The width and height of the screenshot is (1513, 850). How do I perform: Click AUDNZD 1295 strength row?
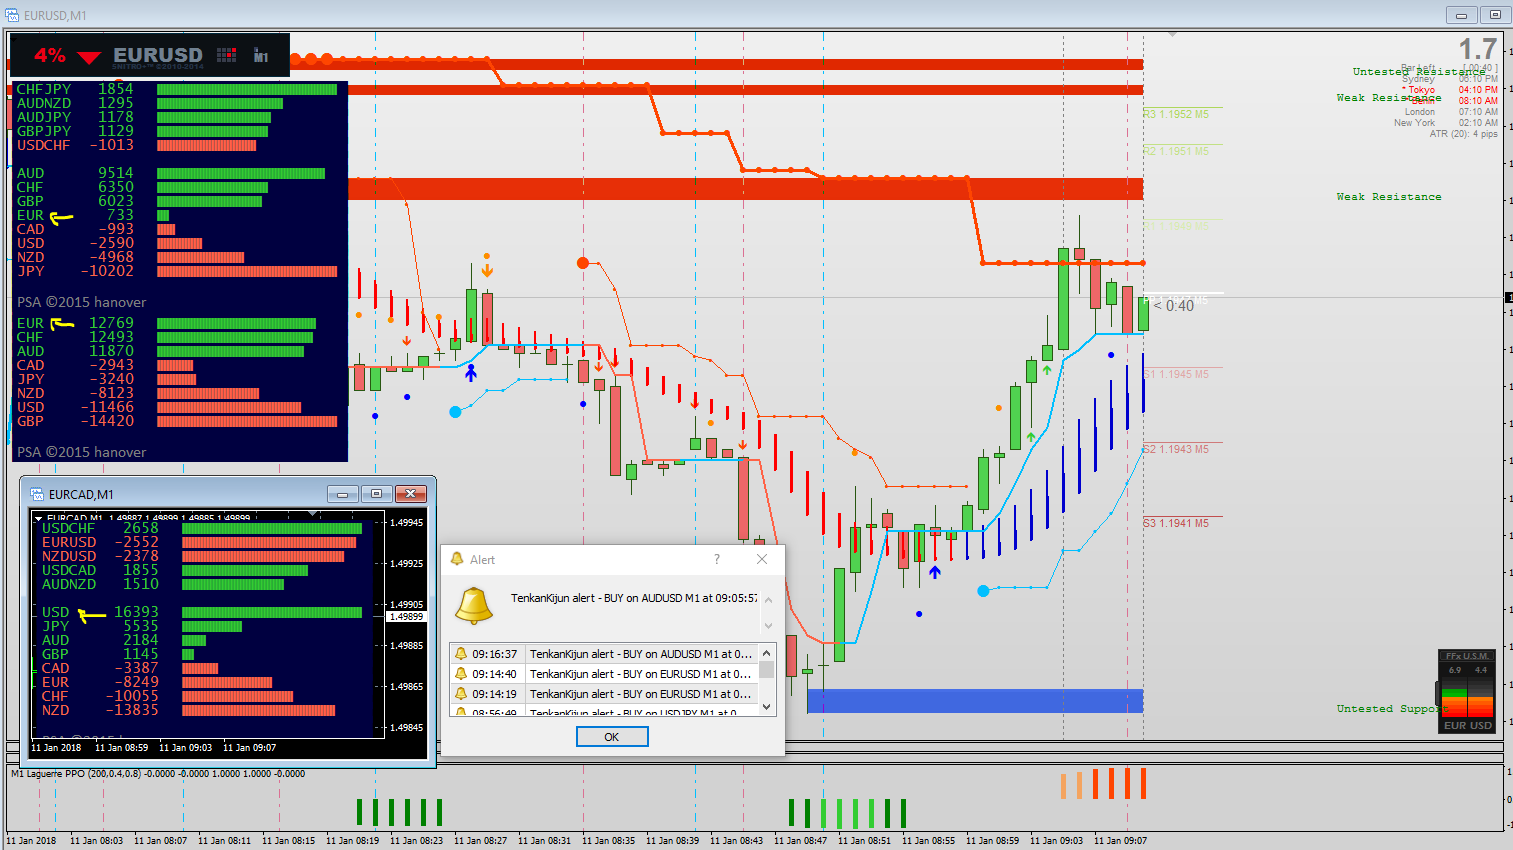[150, 103]
